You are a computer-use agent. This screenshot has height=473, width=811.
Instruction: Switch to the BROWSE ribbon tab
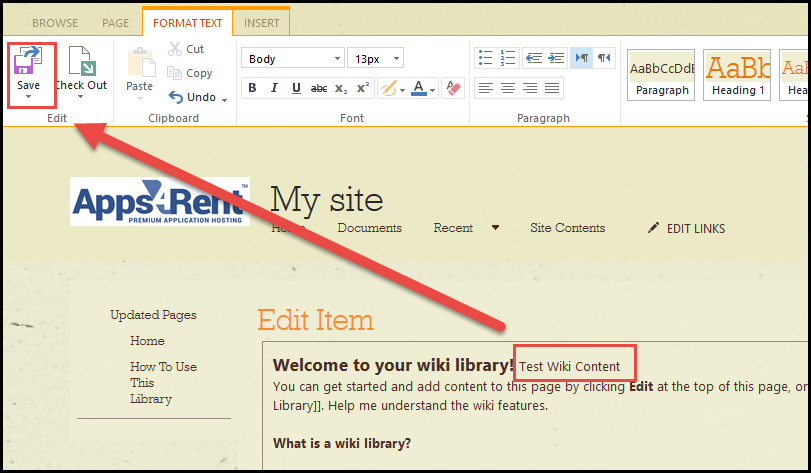(55, 23)
